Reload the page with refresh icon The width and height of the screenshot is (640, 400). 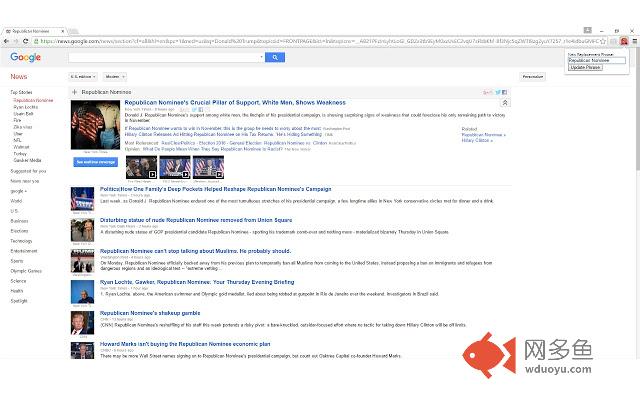click(x=25, y=41)
